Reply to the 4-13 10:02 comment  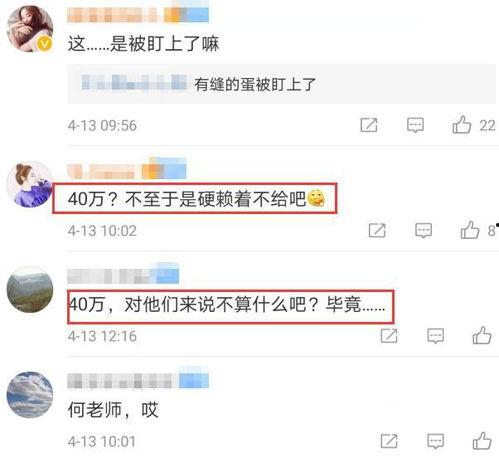click(x=423, y=230)
